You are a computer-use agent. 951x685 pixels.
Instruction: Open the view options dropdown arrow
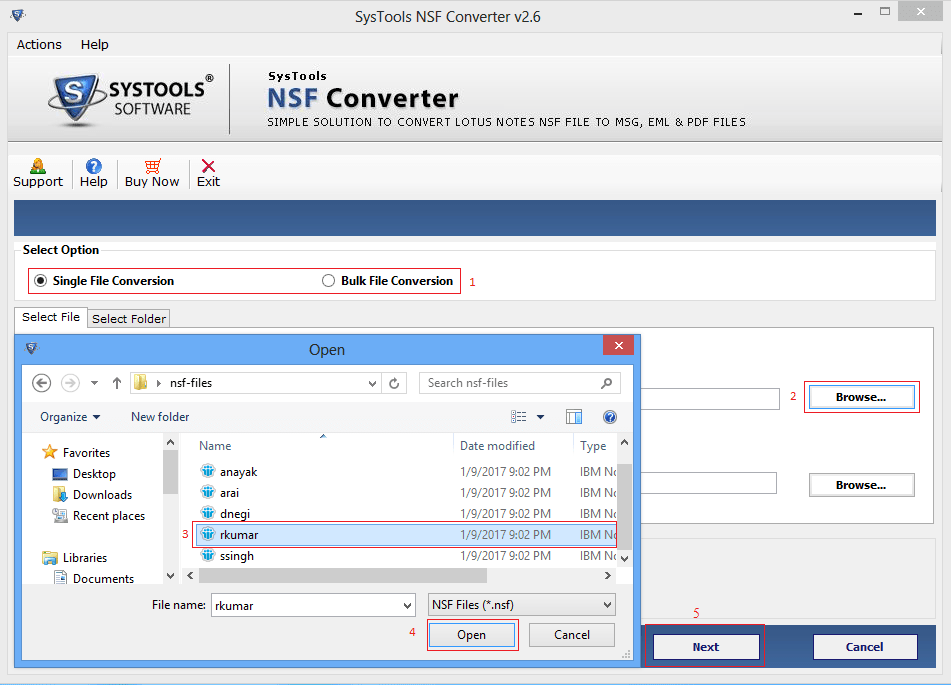(x=540, y=417)
